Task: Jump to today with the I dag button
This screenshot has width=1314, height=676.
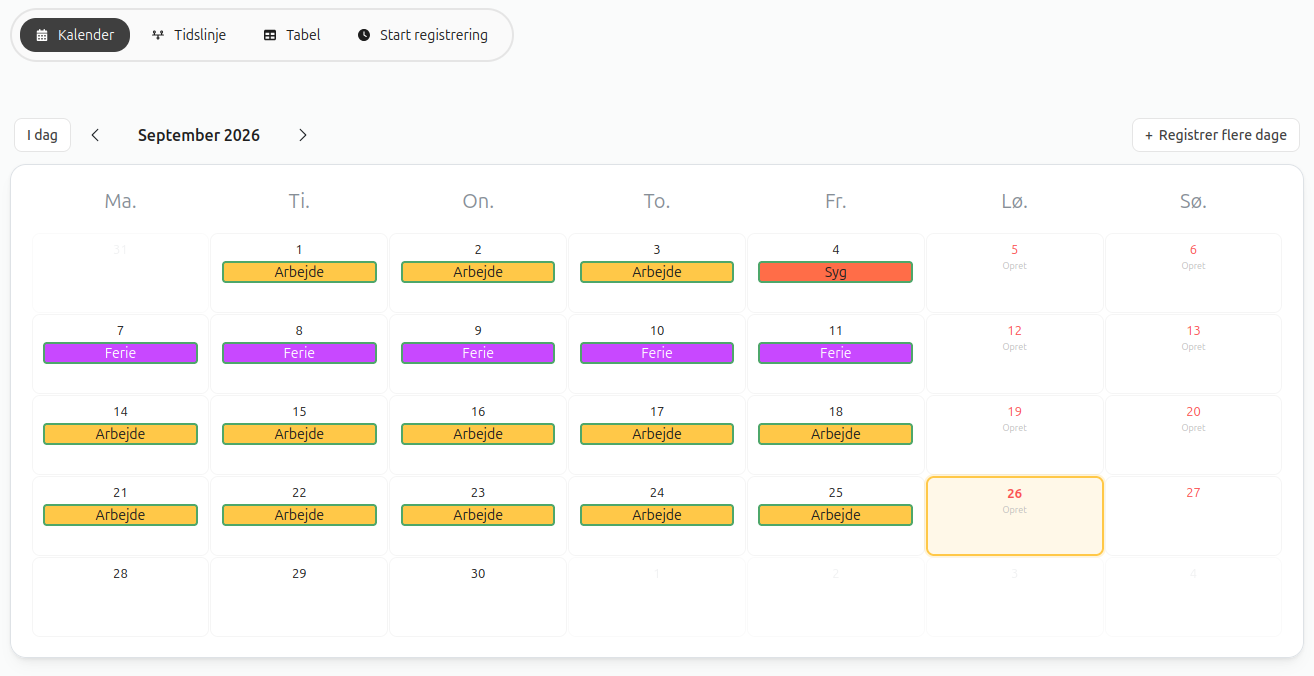Action: [x=42, y=135]
